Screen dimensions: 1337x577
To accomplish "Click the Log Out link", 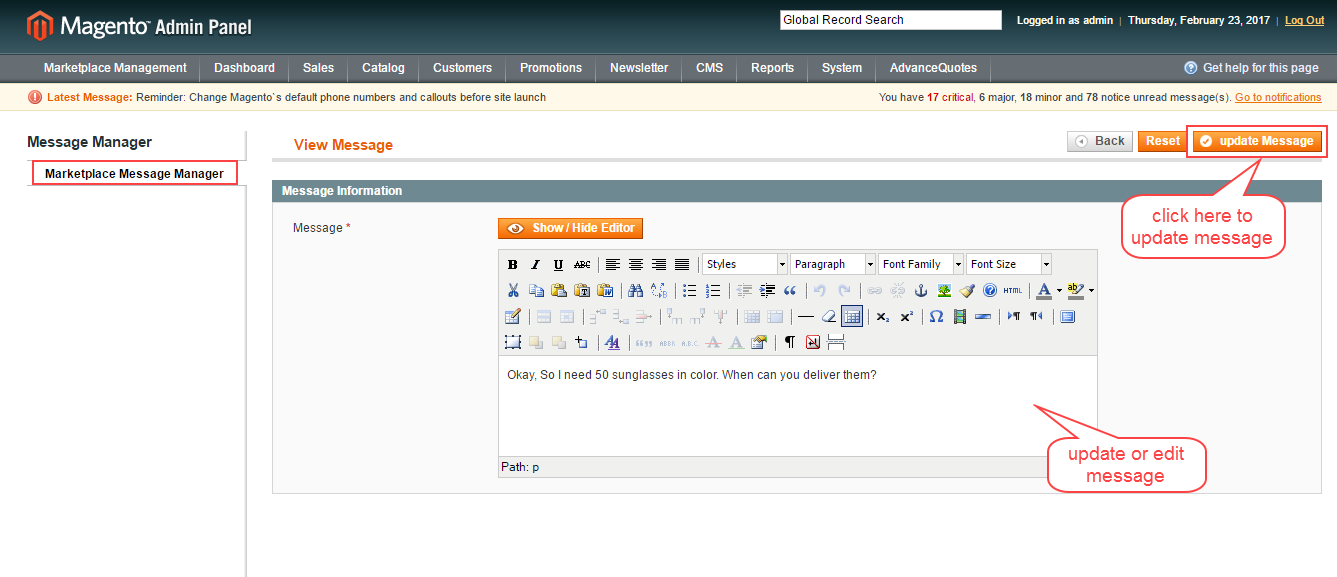I will pos(1304,20).
